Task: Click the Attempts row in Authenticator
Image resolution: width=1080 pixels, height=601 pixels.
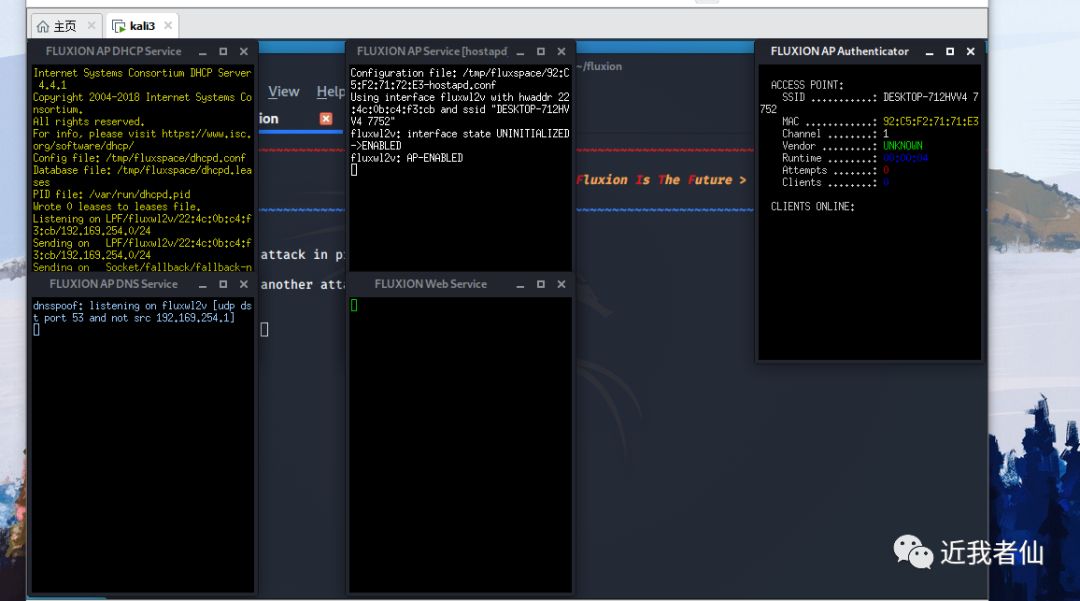Action: point(835,170)
